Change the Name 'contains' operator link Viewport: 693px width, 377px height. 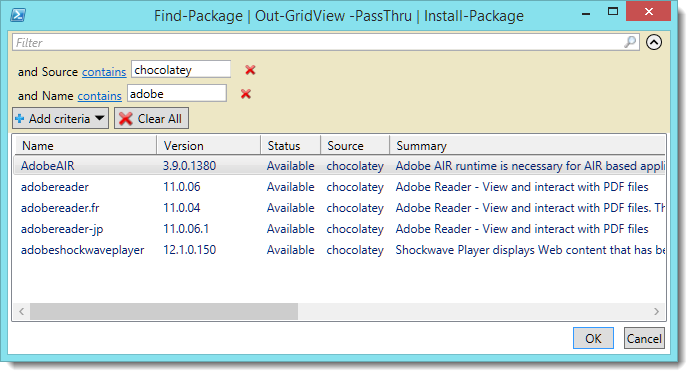[x=99, y=95]
